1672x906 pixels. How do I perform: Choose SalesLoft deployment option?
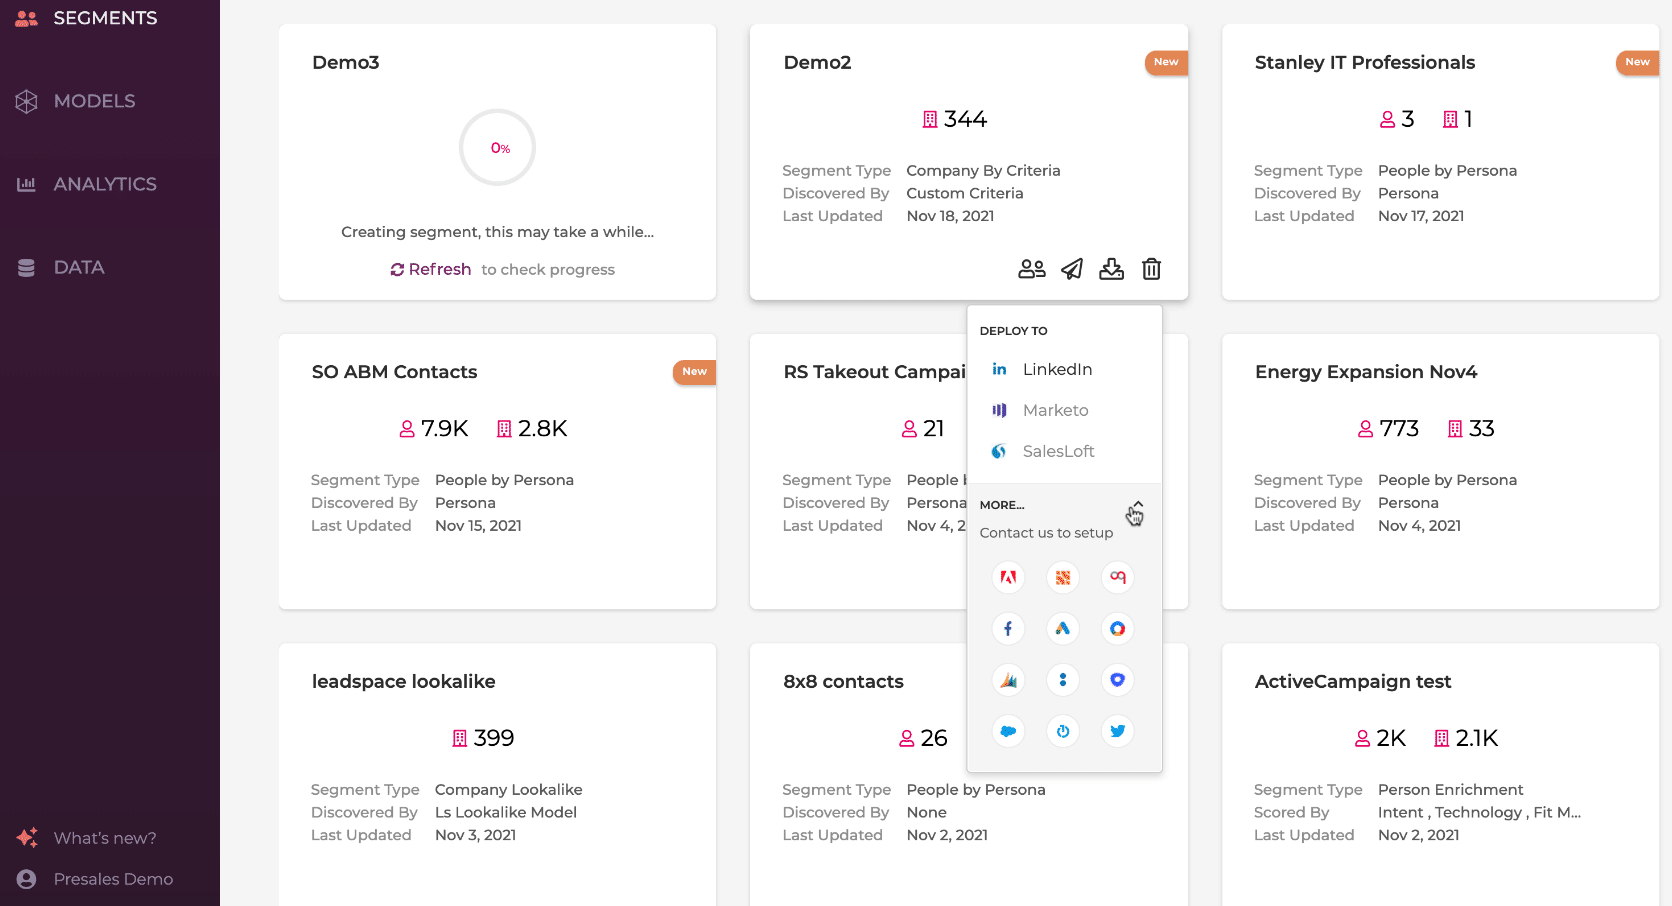[x=1058, y=451]
